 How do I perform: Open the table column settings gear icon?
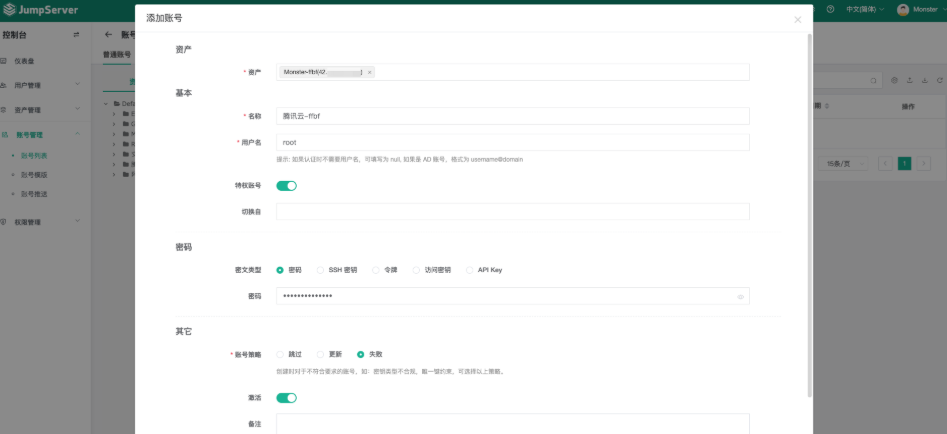coord(894,80)
